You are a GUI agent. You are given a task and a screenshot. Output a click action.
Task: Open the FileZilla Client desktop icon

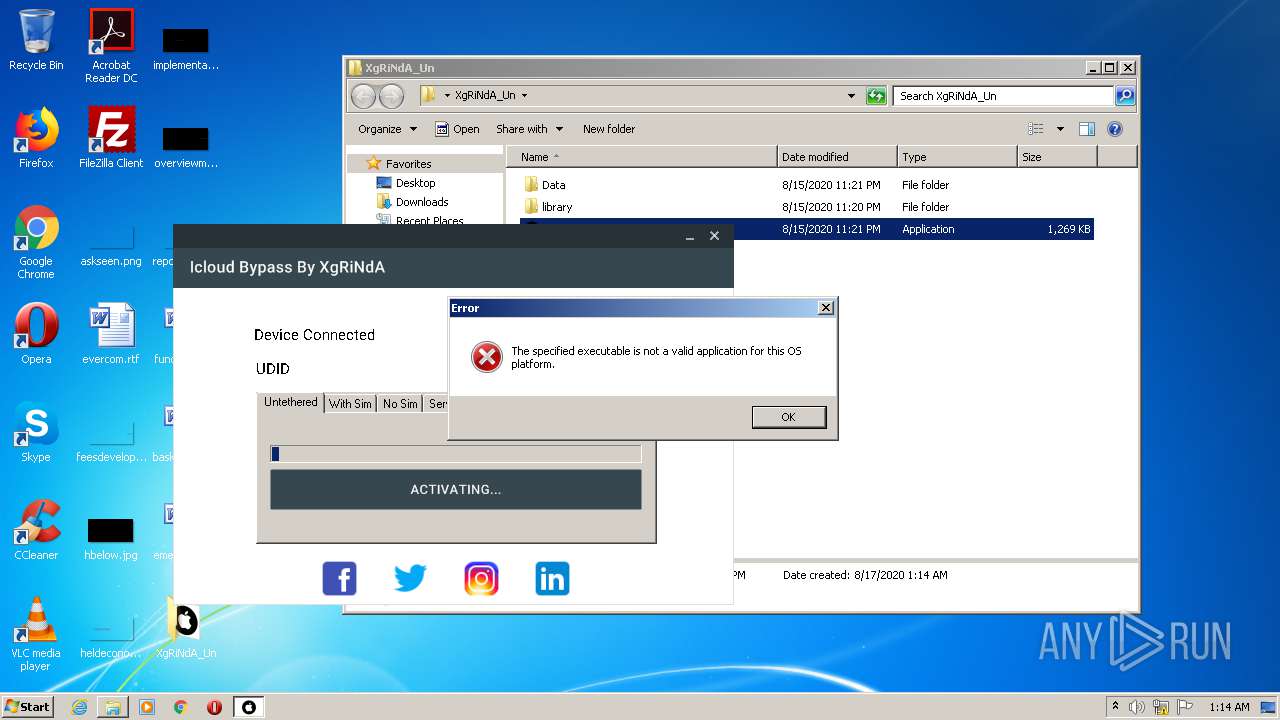111,138
